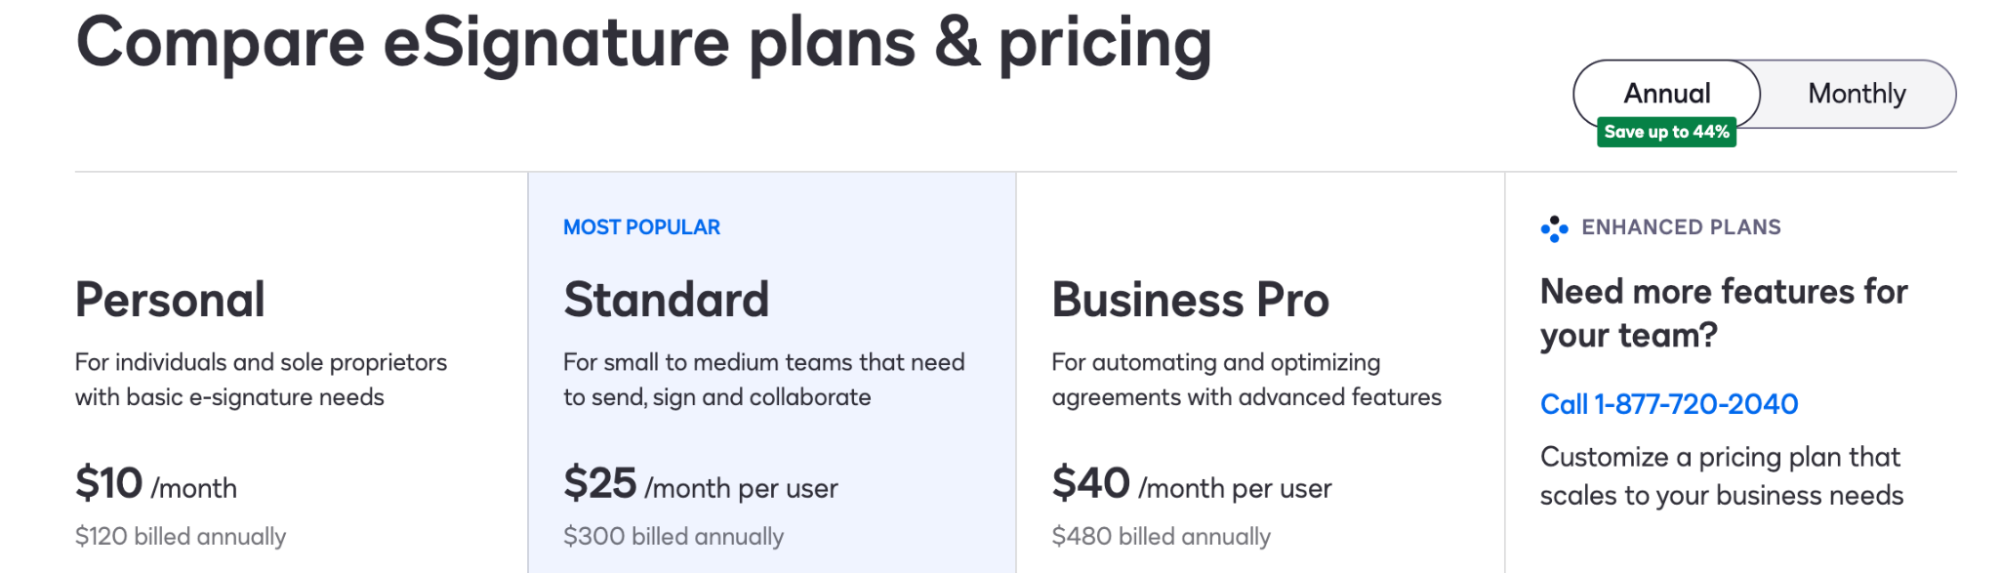The width and height of the screenshot is (1999, 573).
Task: Click the $10 /month price
Action: coord(156,484)
